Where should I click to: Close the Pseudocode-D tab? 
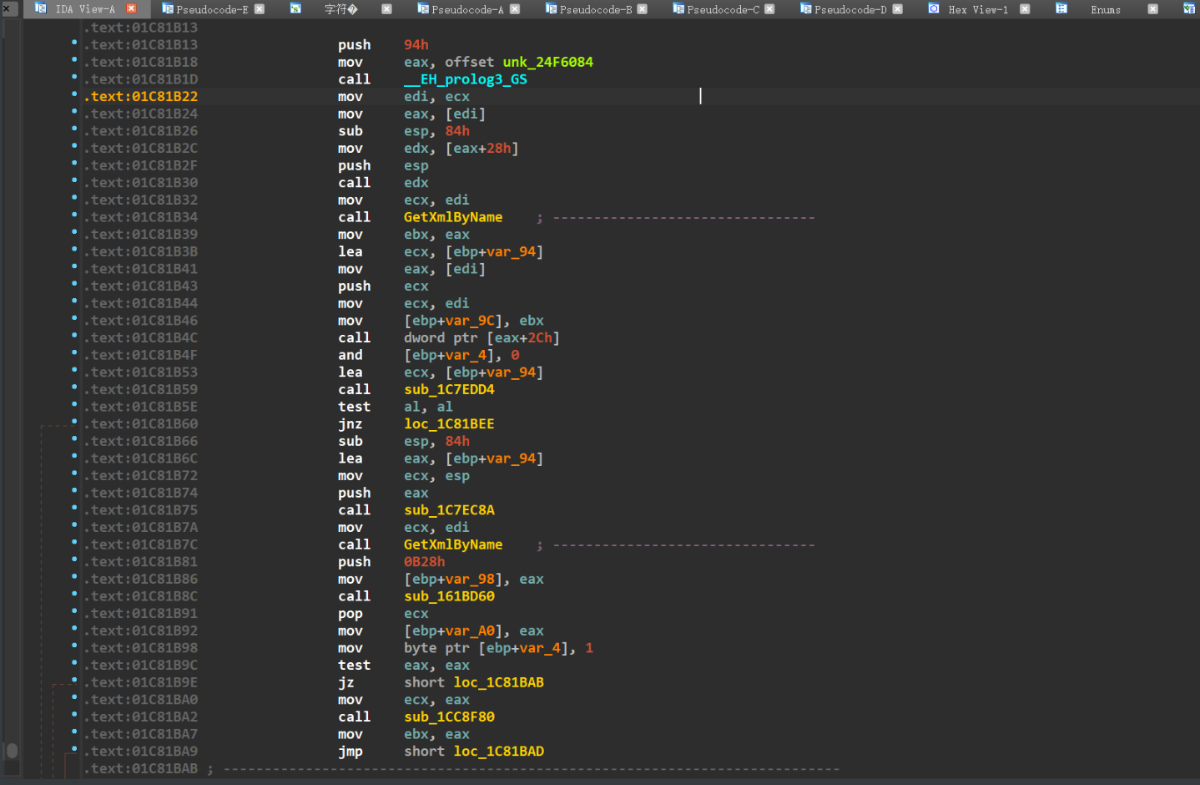tap(896, 8)
